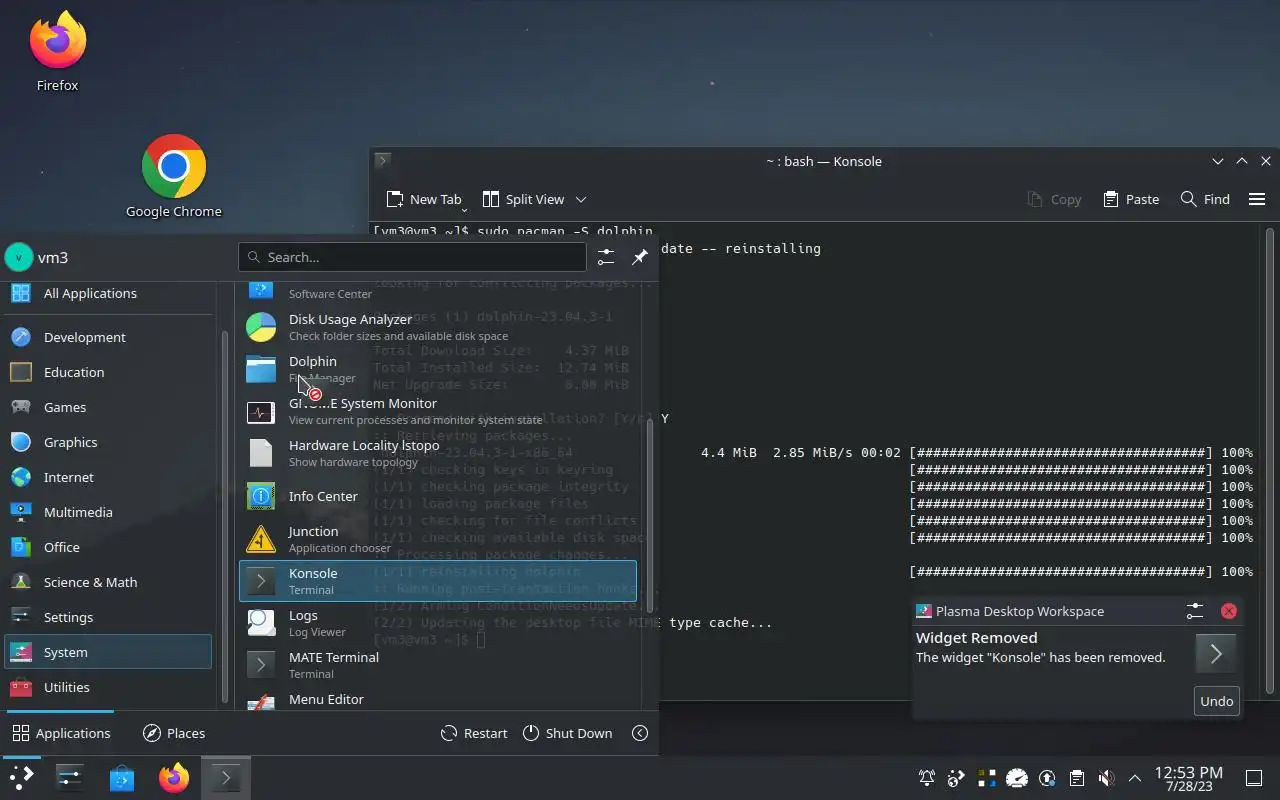This screenshot has width=1280, height=800.
Task: Launch Firefox from the taskbar
Action: (174, 777)
